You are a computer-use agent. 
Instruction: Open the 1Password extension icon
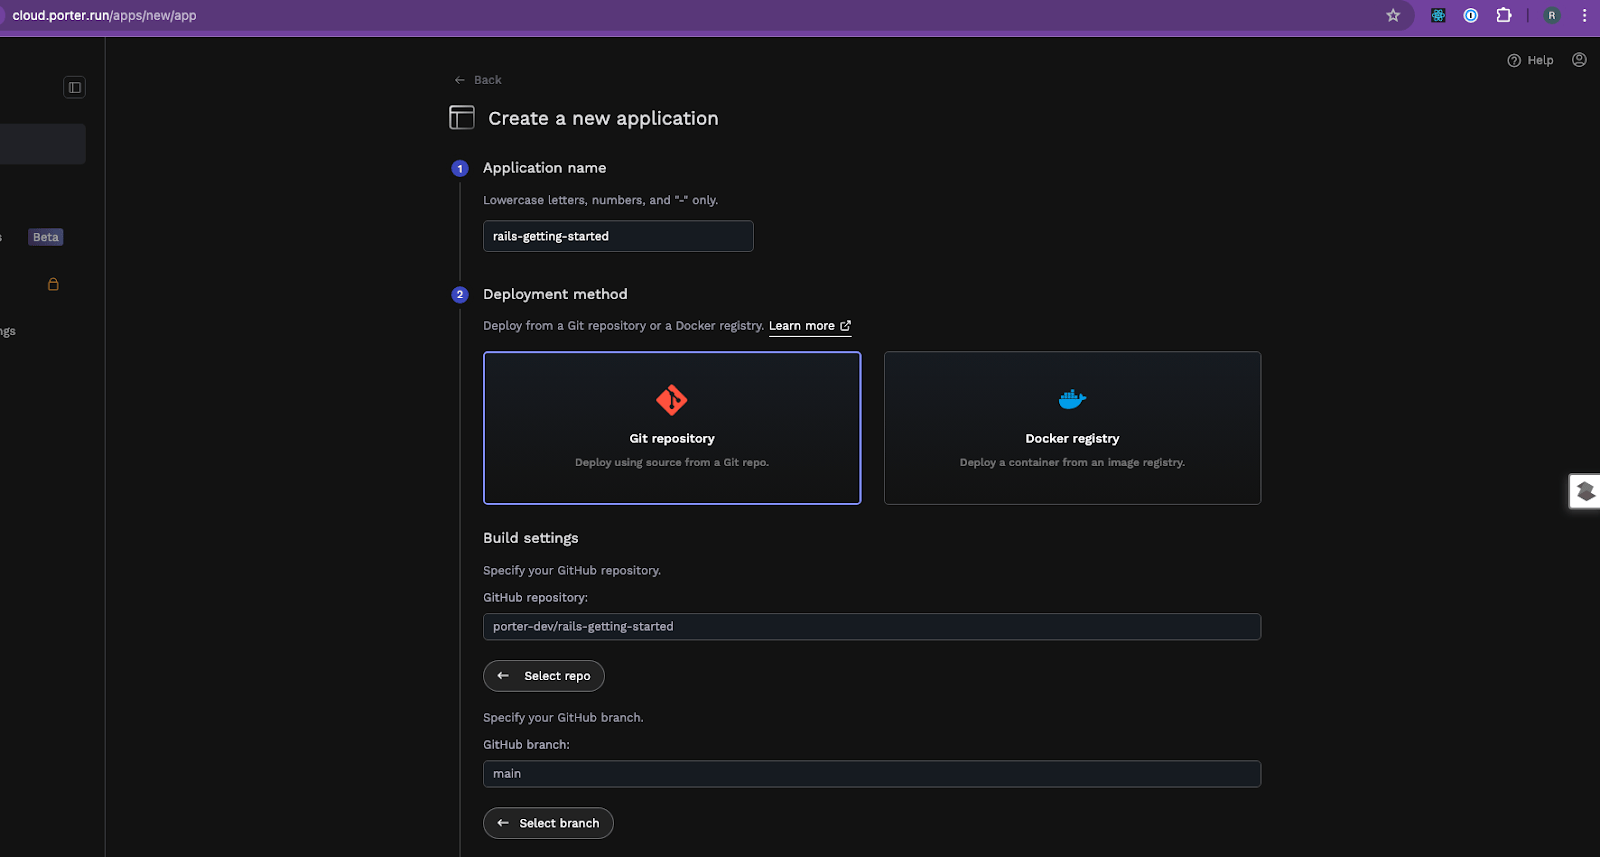[x=1471, y=15]
